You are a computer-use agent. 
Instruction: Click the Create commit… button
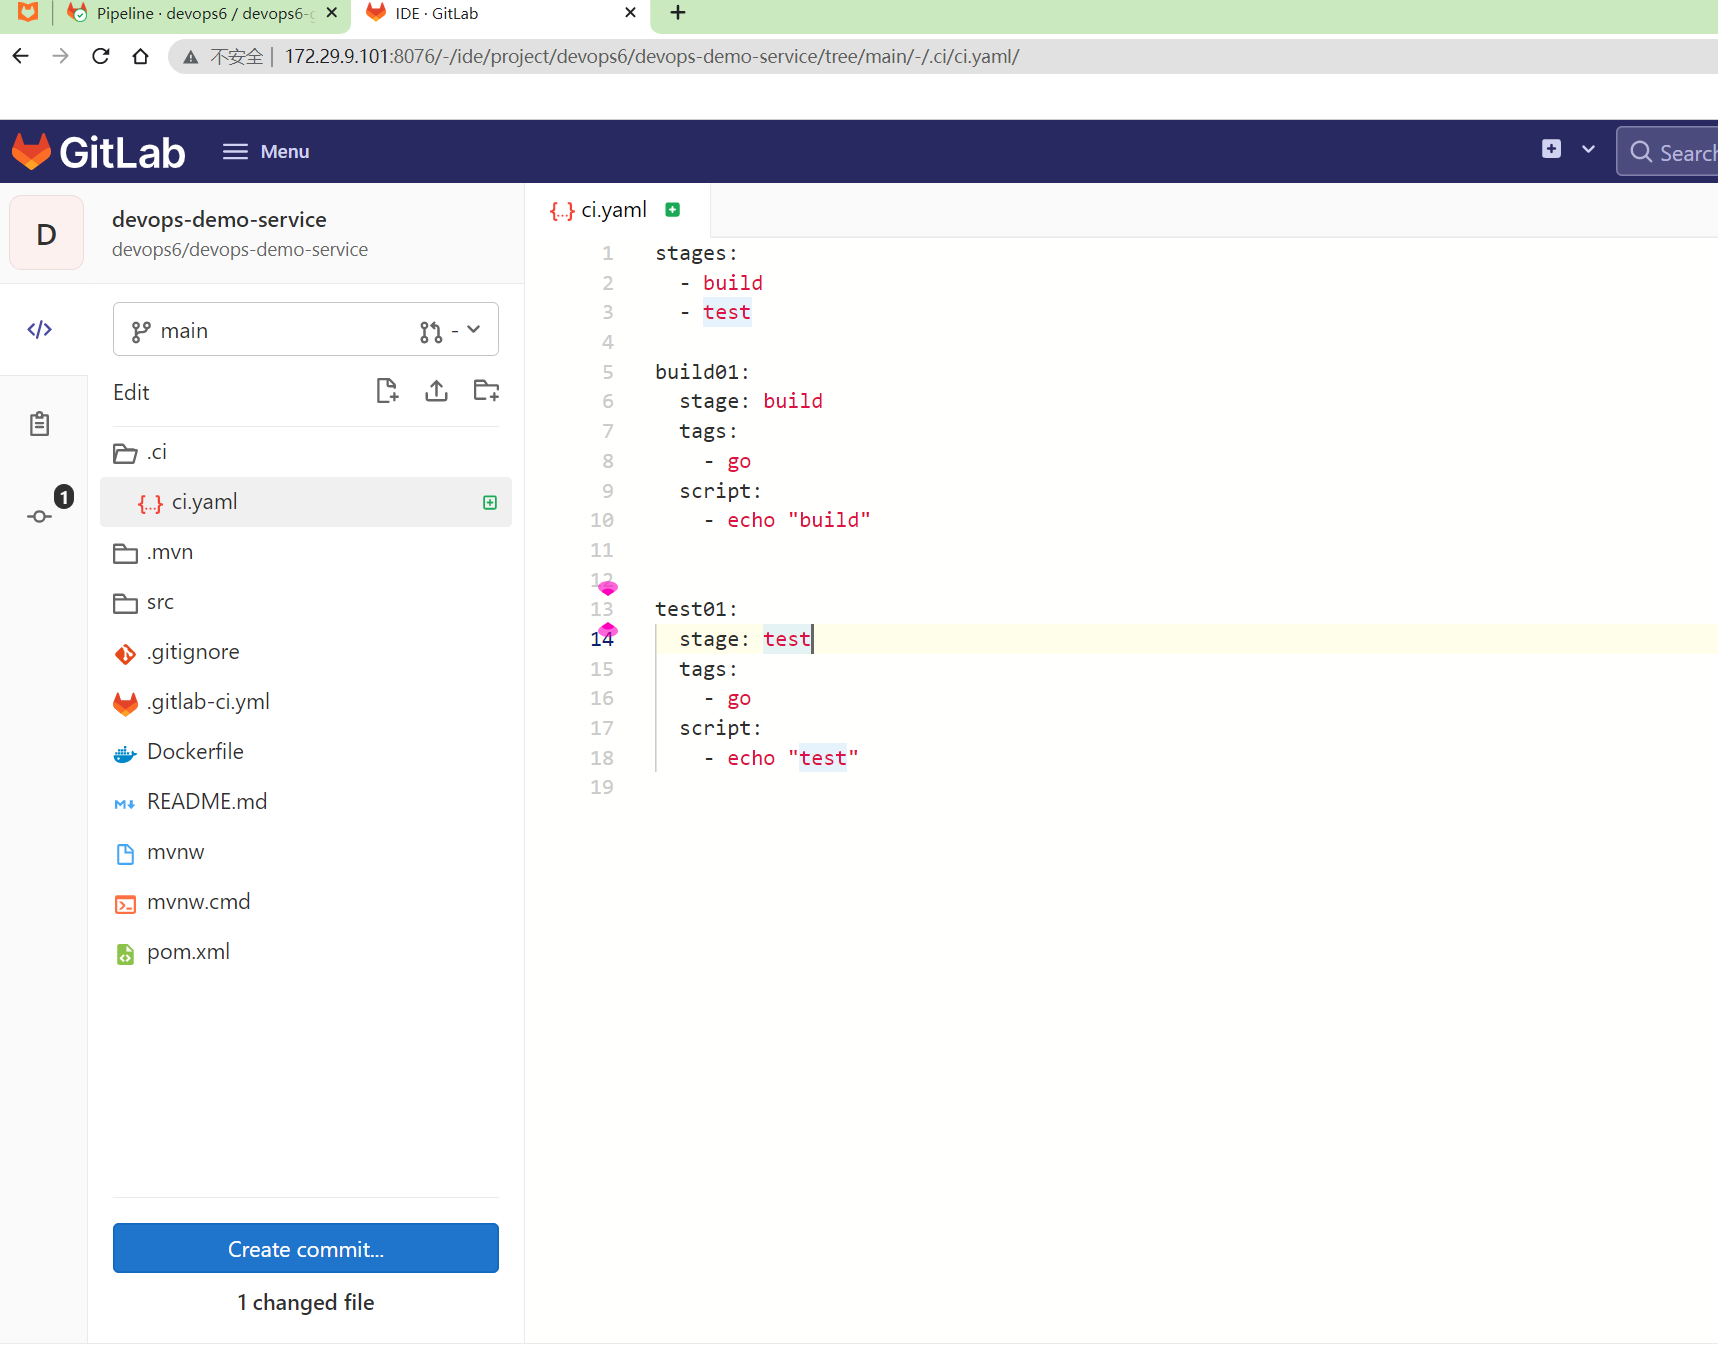tap(306, 1248)
